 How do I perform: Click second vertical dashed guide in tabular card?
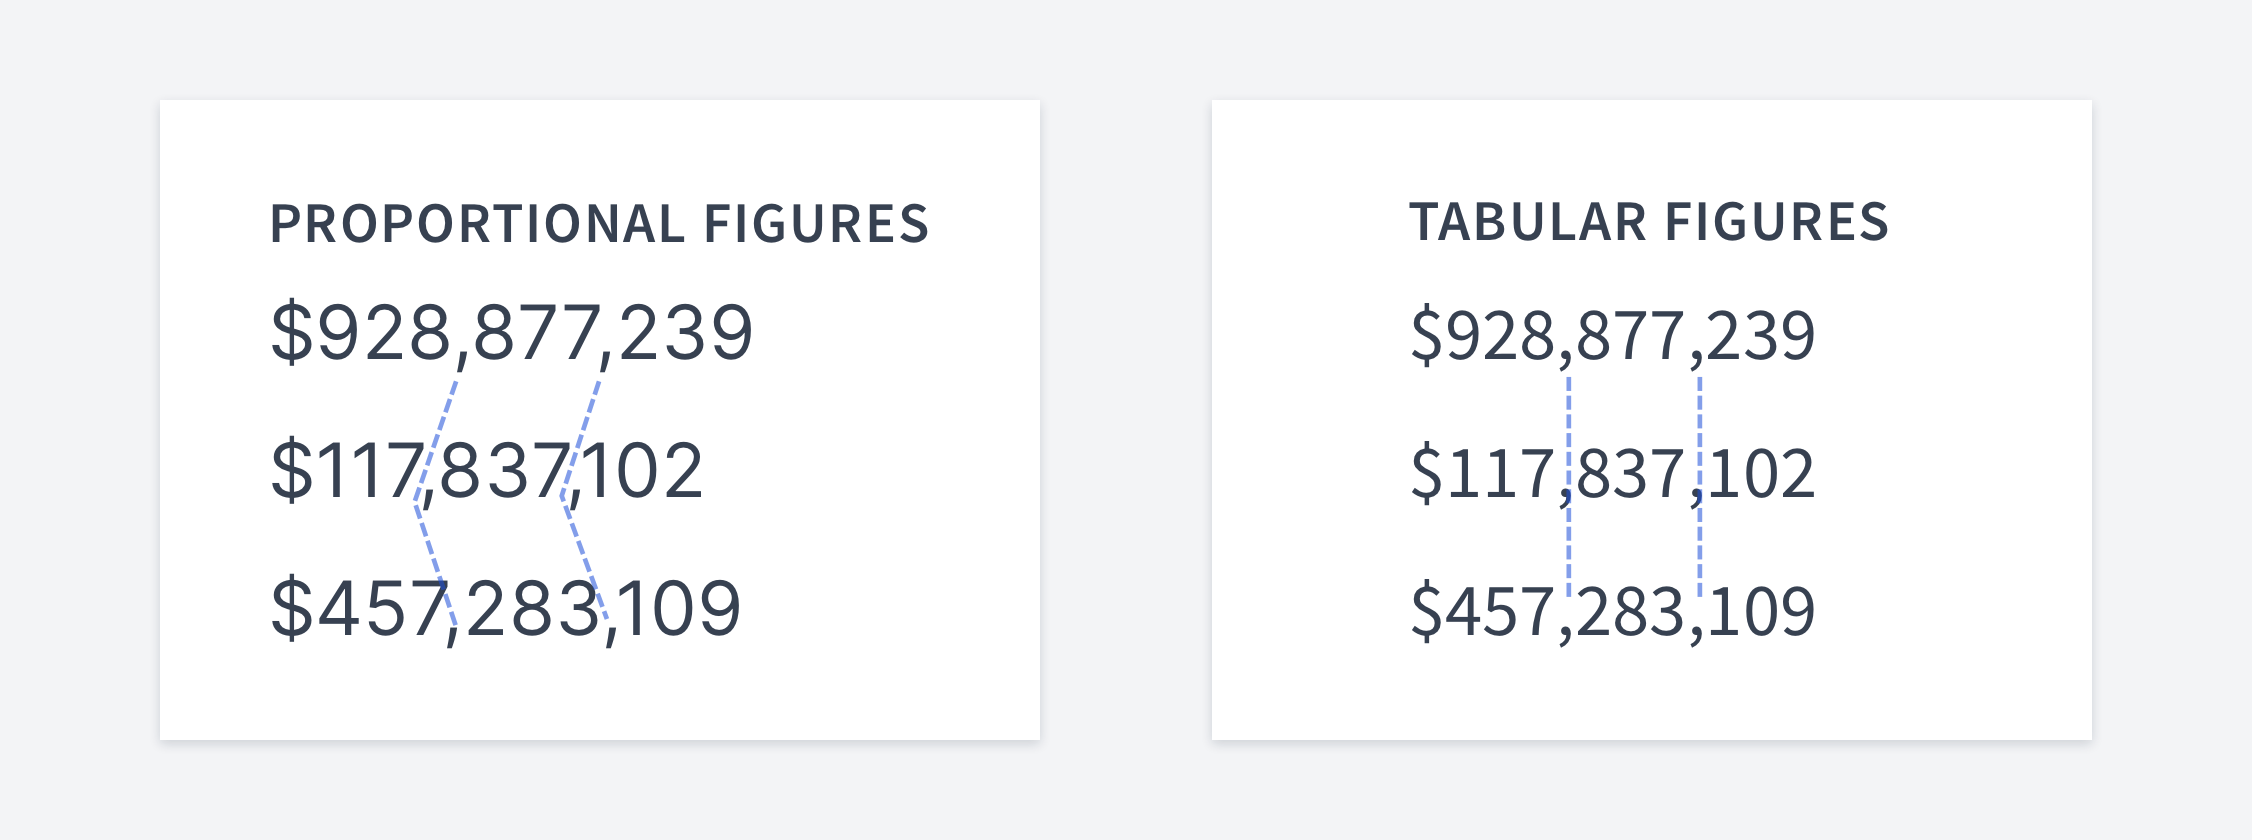pos(1699,487)
